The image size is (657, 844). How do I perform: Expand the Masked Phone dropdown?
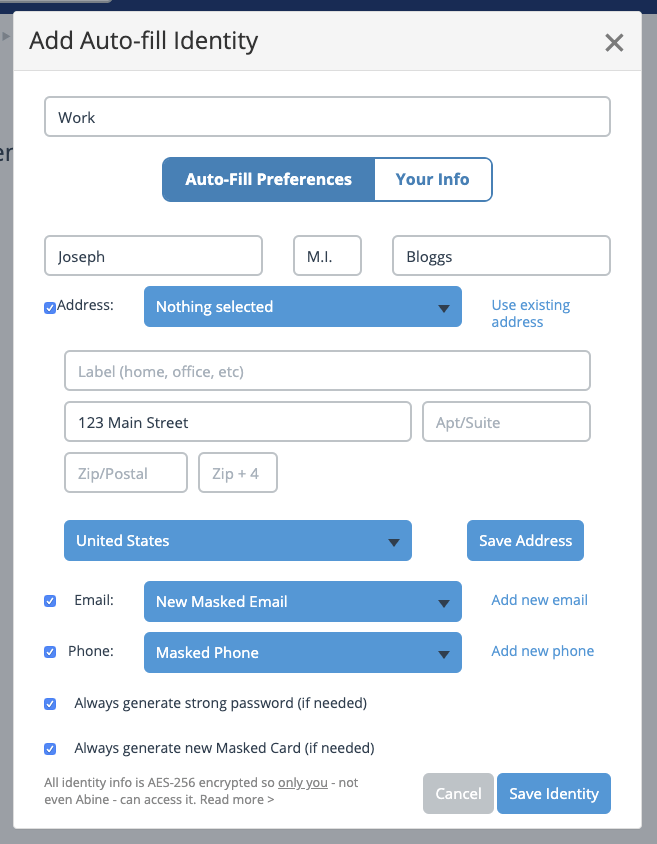(302, 653)
